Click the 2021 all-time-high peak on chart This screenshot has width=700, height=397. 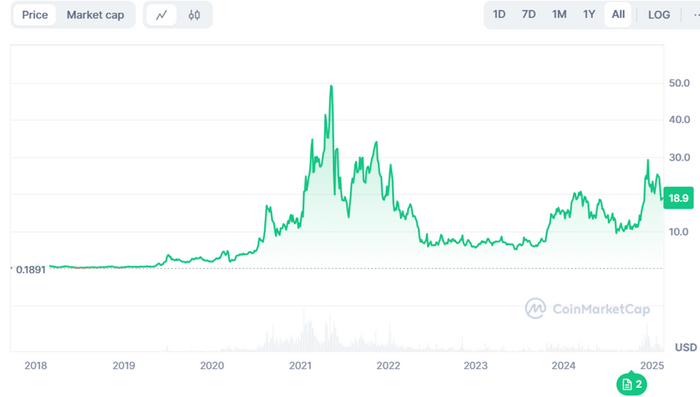[331, 86]
